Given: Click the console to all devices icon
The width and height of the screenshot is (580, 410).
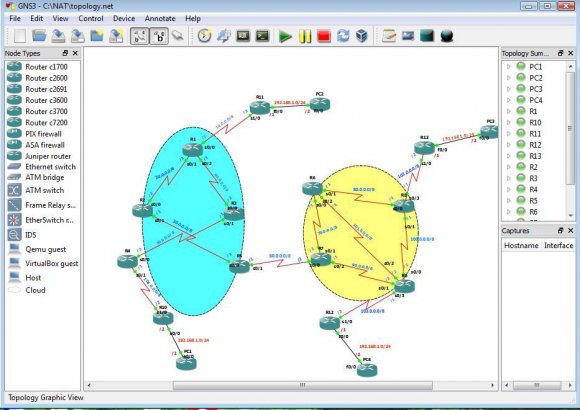Looking at the screenshot, I should pos(262,36).
